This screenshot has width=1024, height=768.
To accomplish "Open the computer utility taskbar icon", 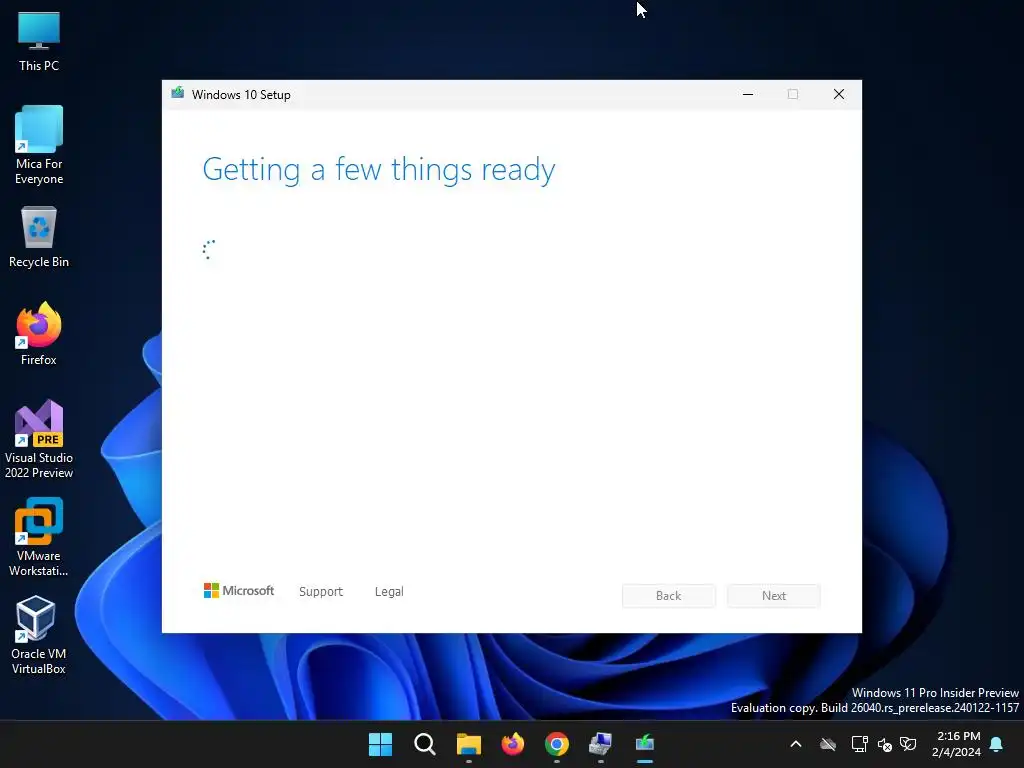I will (x=601, y=744).
